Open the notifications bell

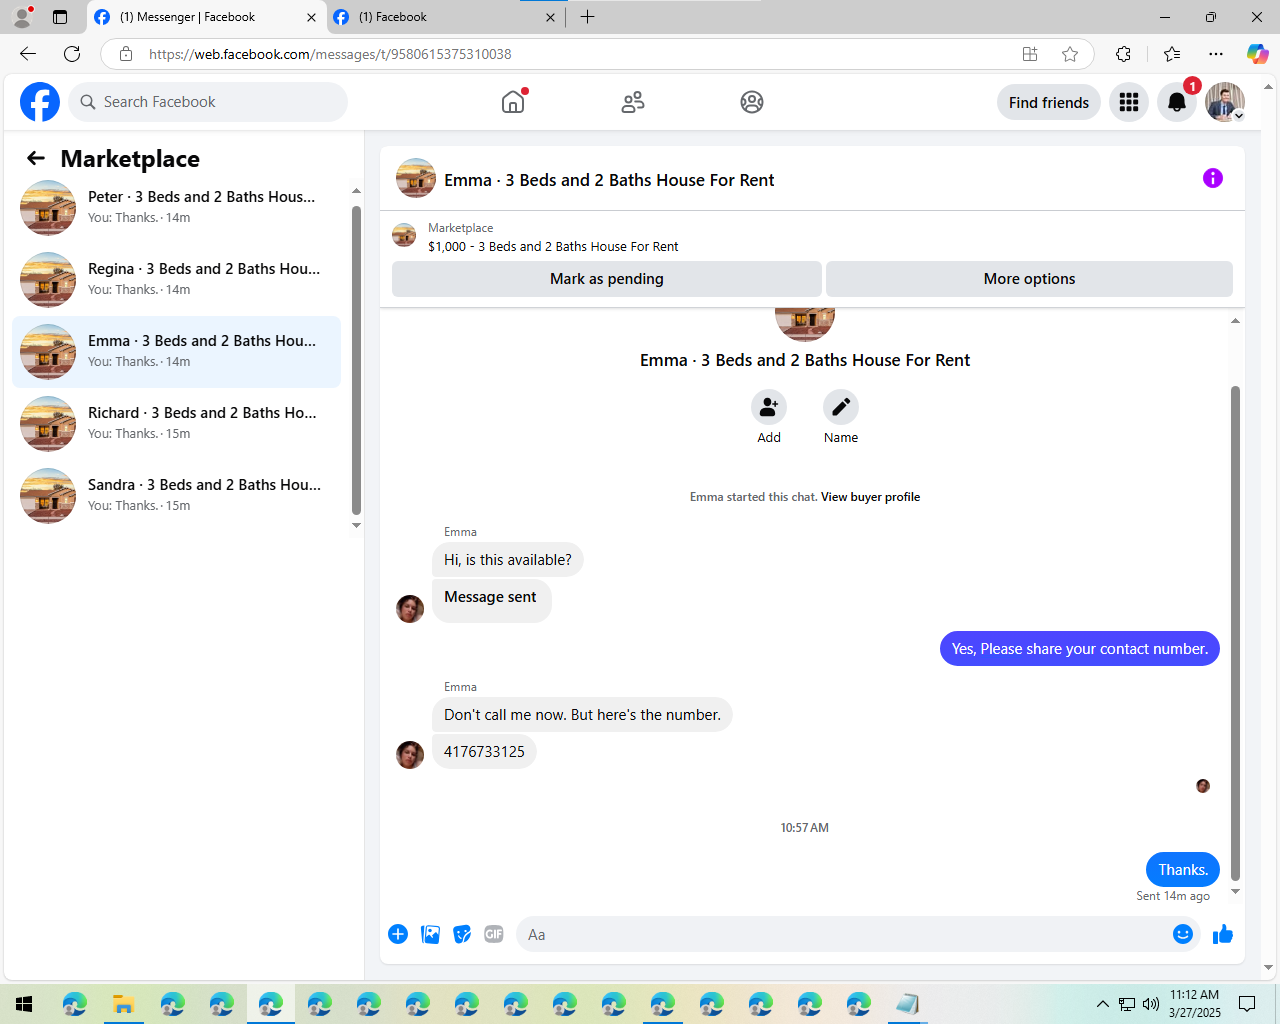(x=1177, y=102)
